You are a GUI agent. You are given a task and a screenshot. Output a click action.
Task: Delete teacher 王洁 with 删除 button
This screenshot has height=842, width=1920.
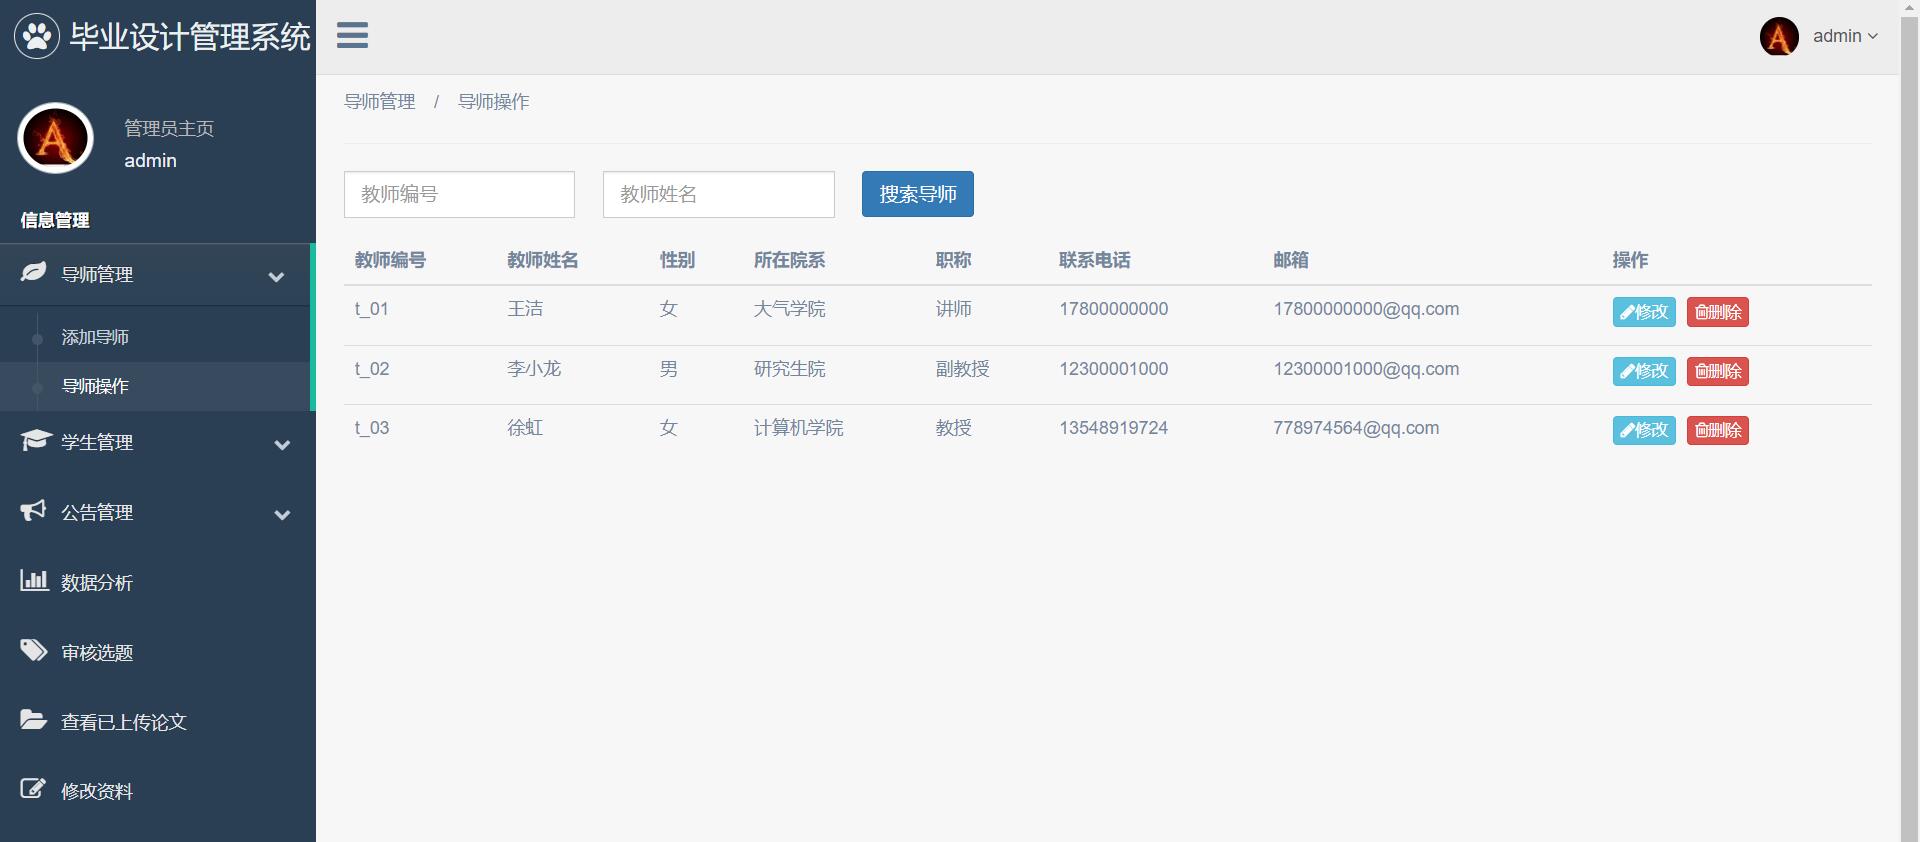(x=1717, y=312)
